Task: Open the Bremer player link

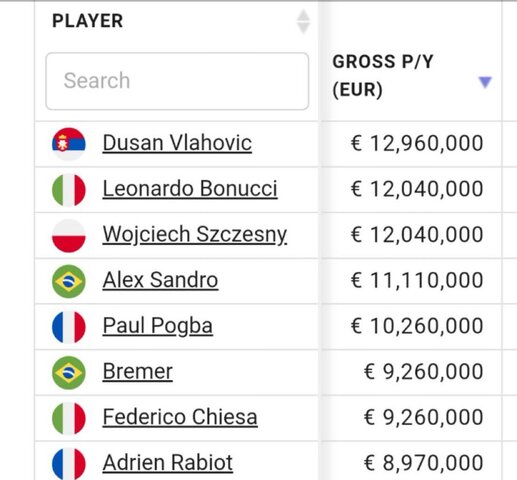Action: pyautogui.click(x=137, y=371)
